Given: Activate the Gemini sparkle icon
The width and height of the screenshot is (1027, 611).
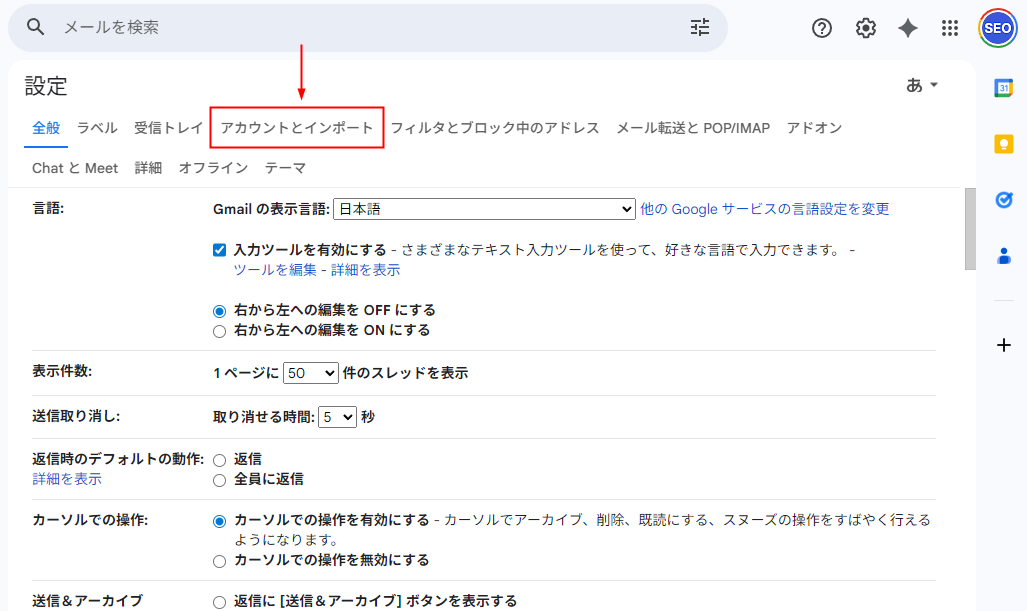Looking at the screenshot, I should coord(907,28).
